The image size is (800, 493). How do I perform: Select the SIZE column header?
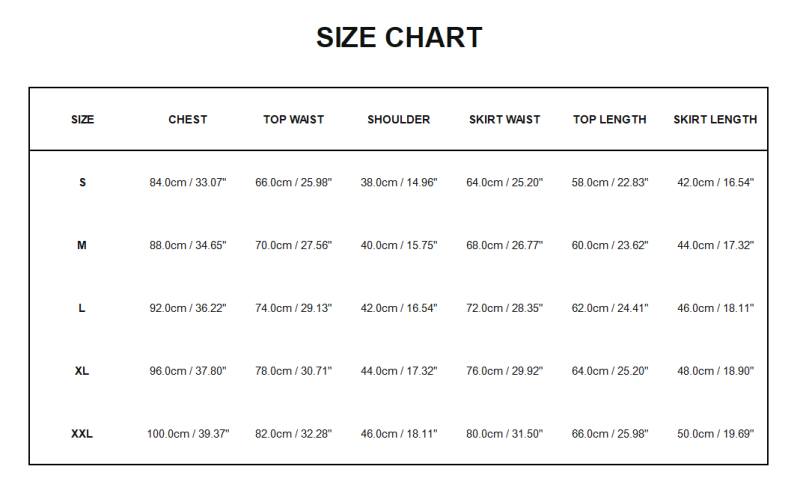83,120
